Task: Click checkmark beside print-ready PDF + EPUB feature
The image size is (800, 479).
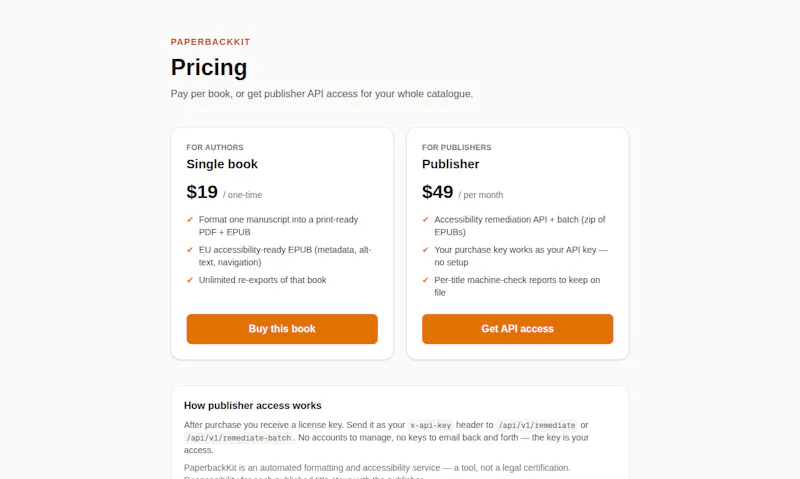Action: click(190, 220)
